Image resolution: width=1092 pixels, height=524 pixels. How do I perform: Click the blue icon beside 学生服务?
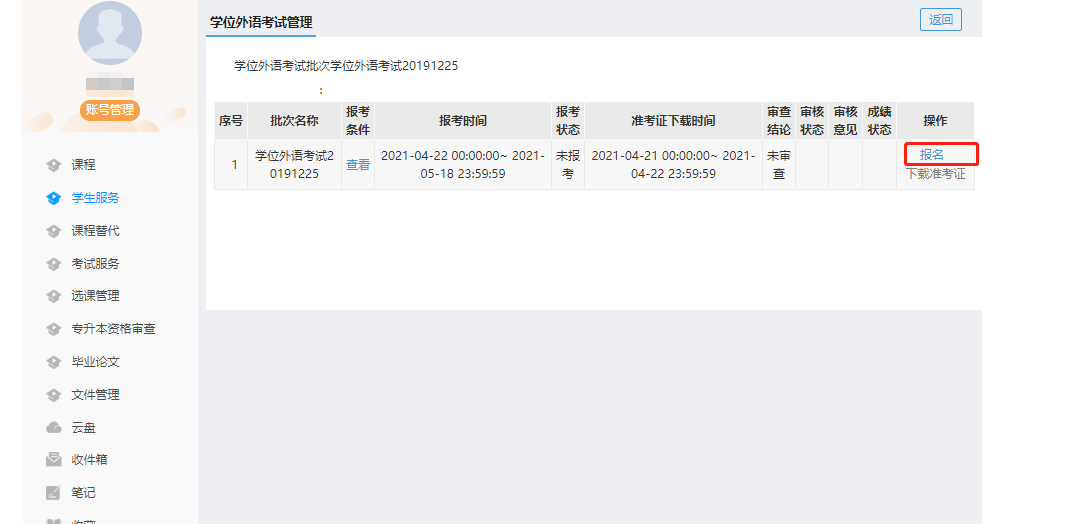pos(54,198)
